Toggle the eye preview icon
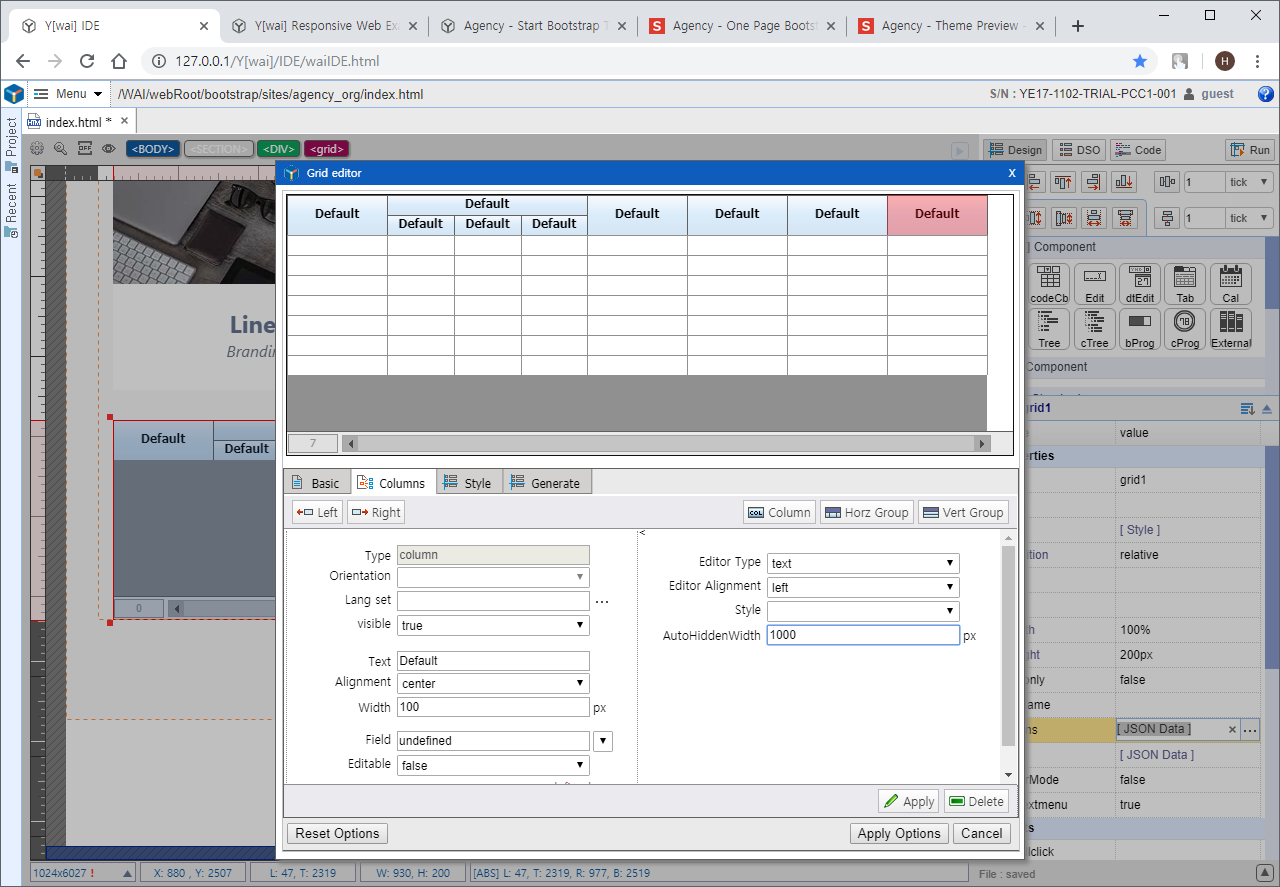The width and height of the screenshot is (1280, 887). coord(108,149)
